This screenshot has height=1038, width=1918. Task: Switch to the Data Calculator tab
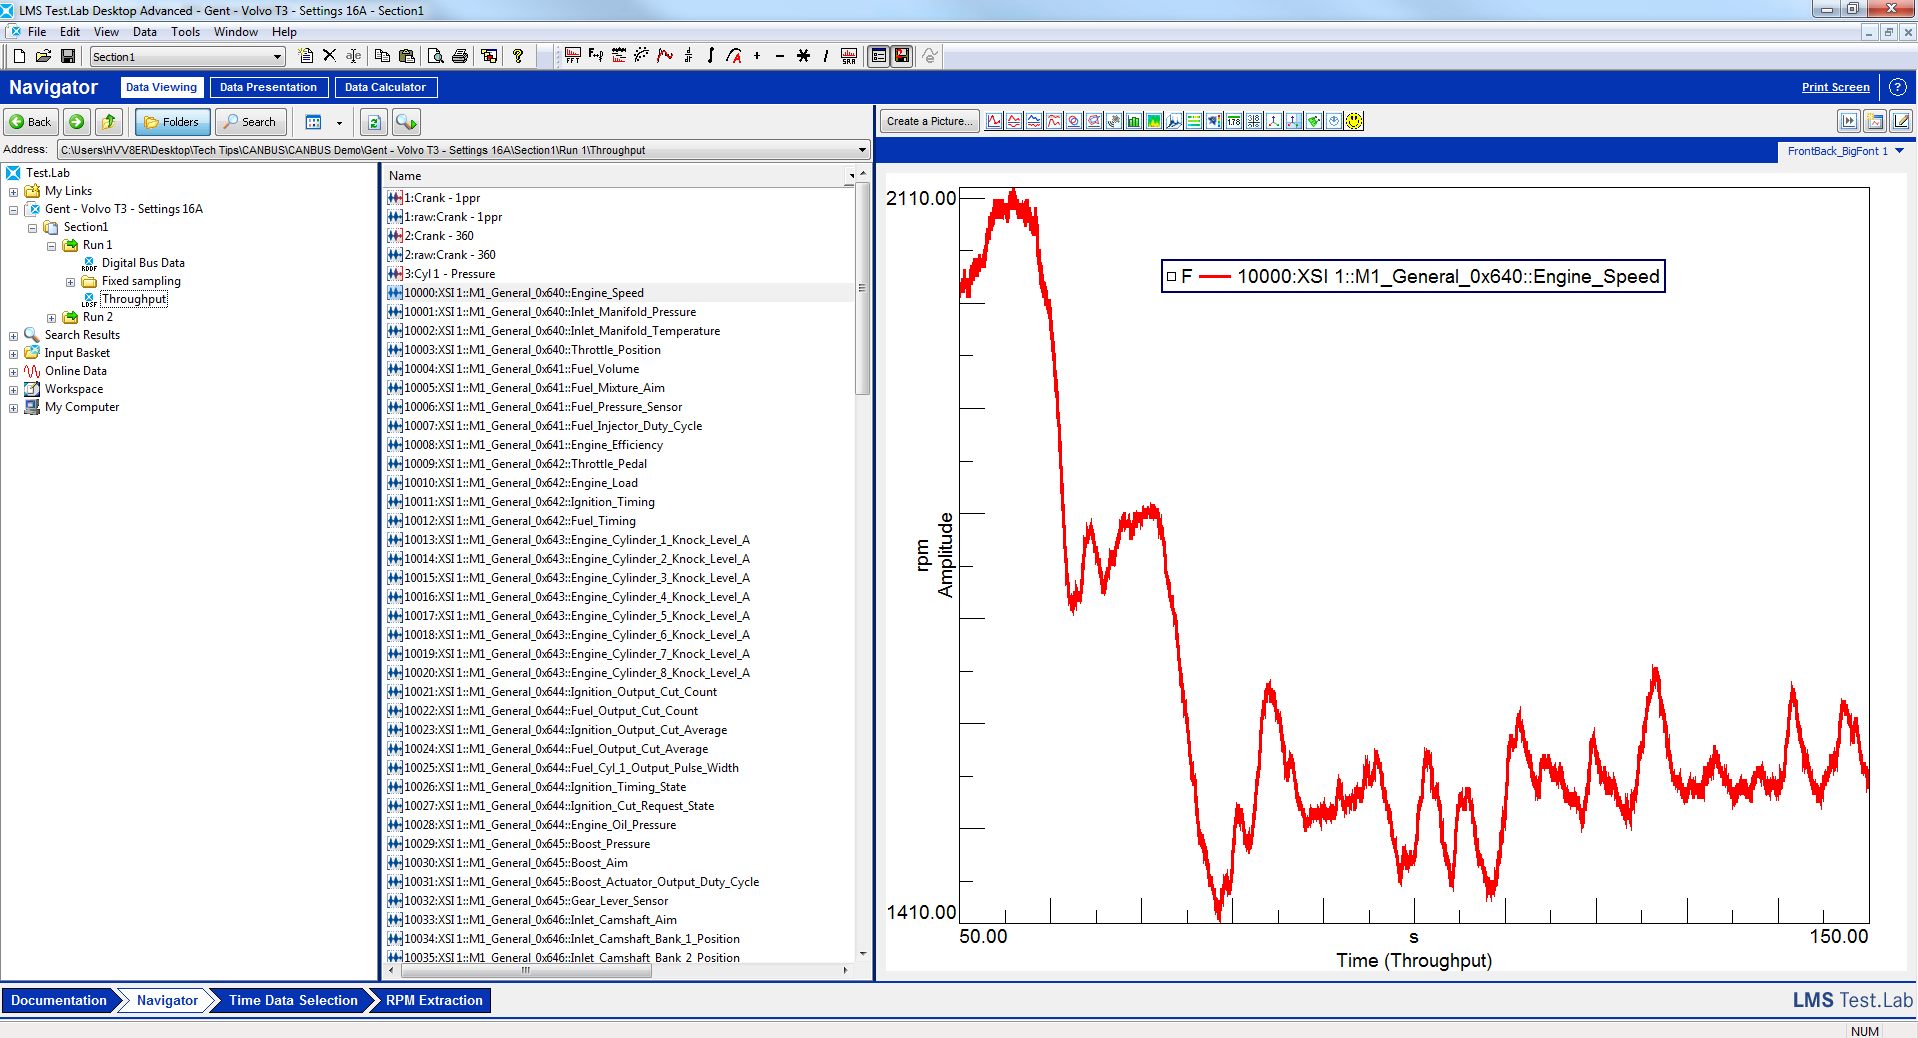pos(385,87)
